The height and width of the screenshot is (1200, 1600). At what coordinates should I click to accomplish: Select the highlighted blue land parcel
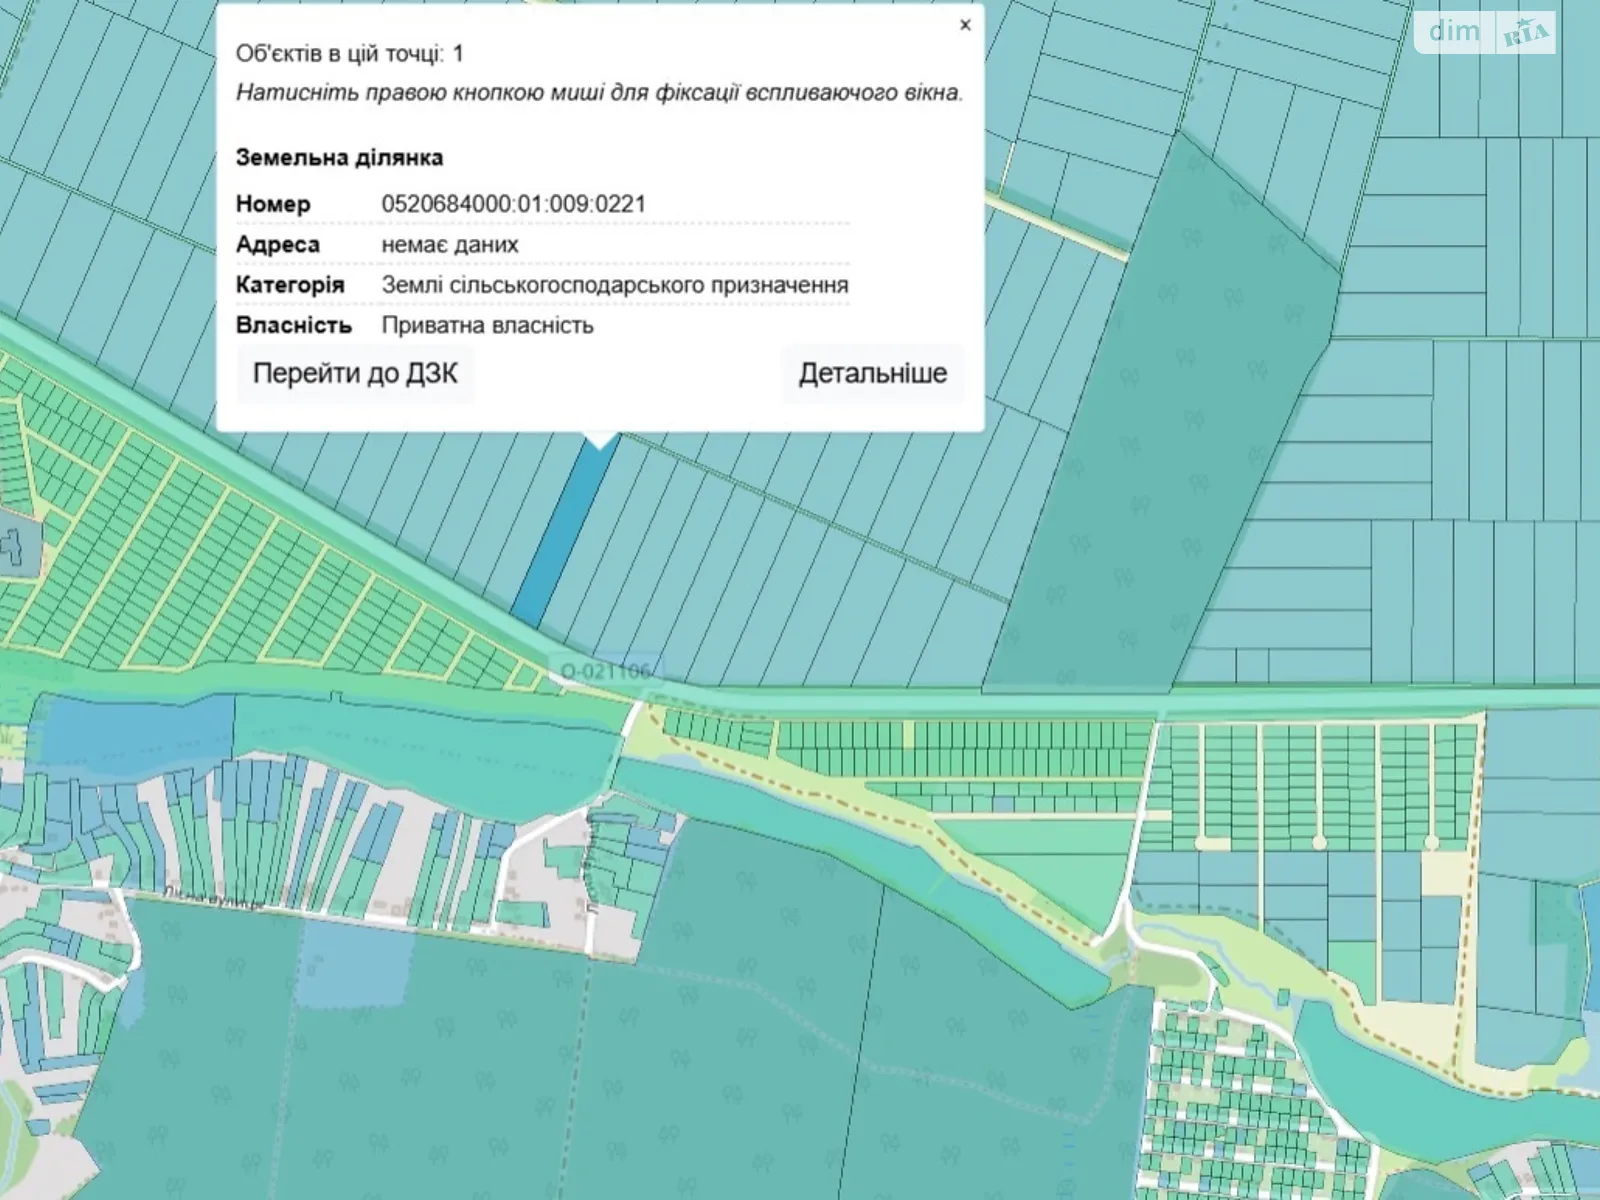(563, 530)
